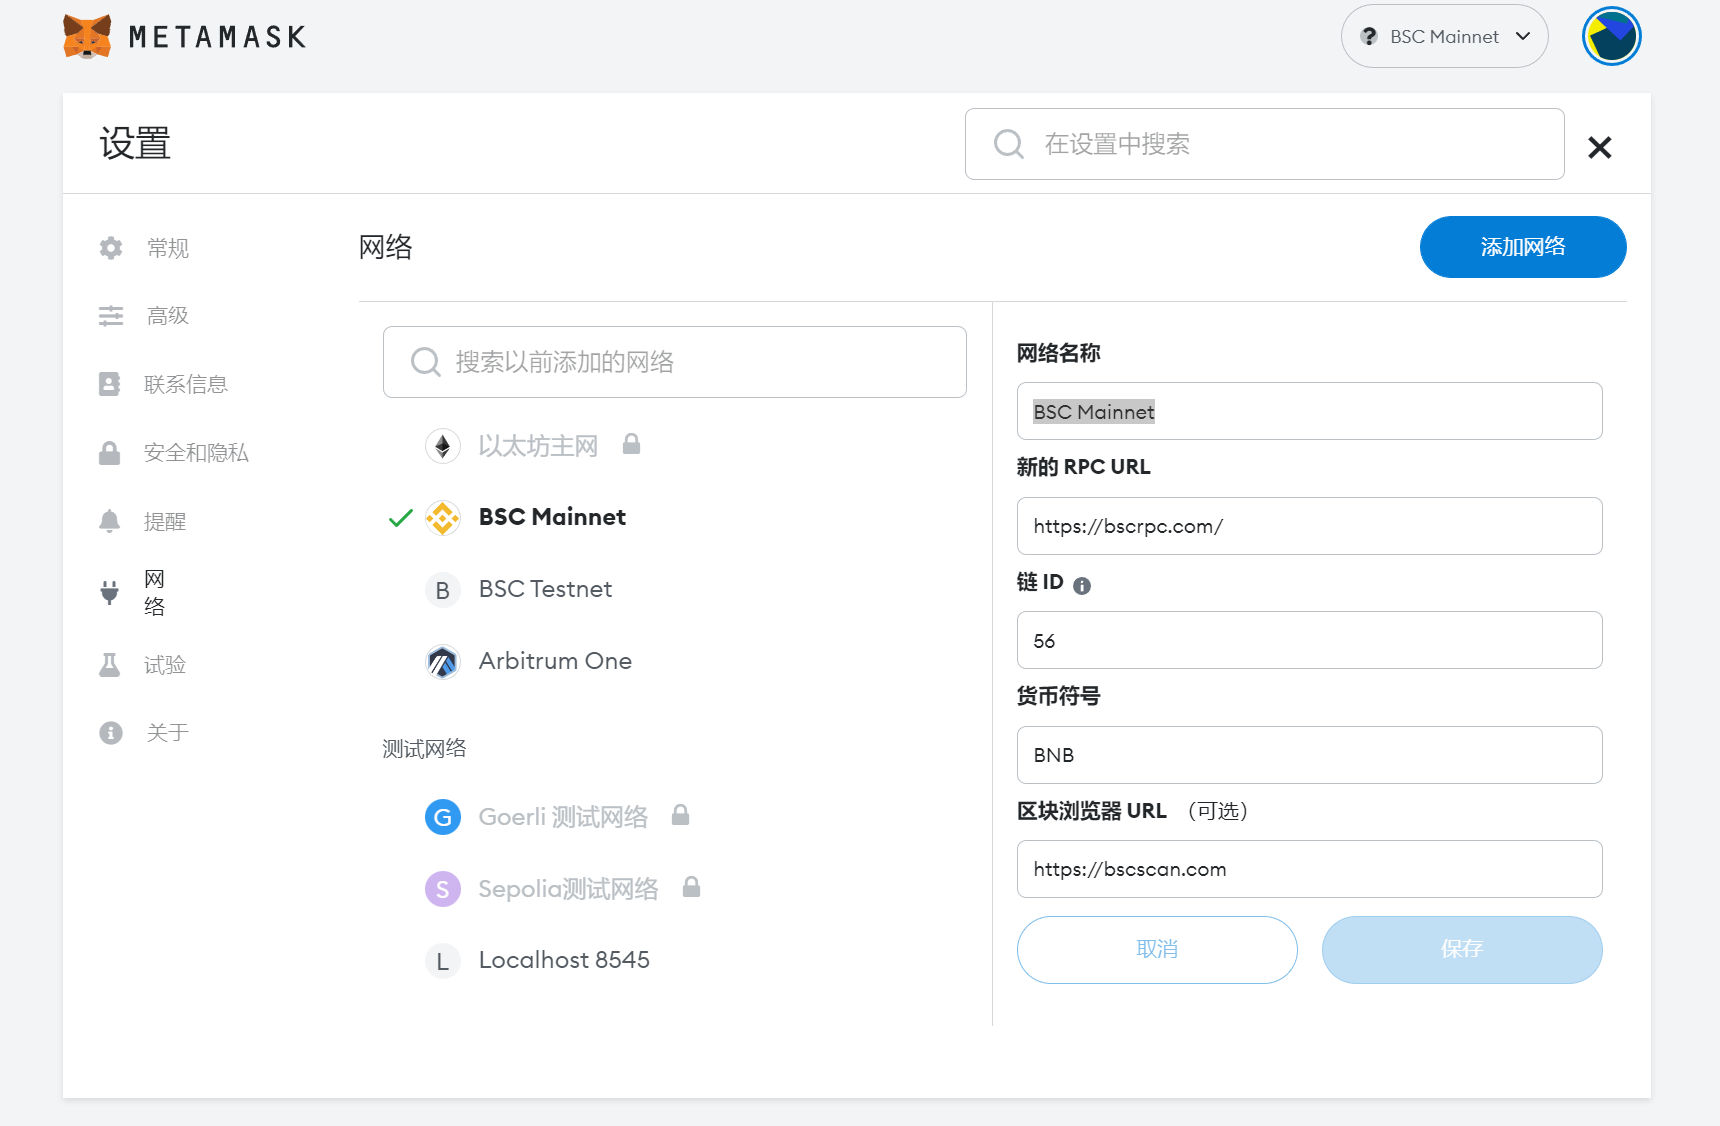Click the gear icon beside 常规
This screenshot has width=1720, height=1126.
coord(110,248)
